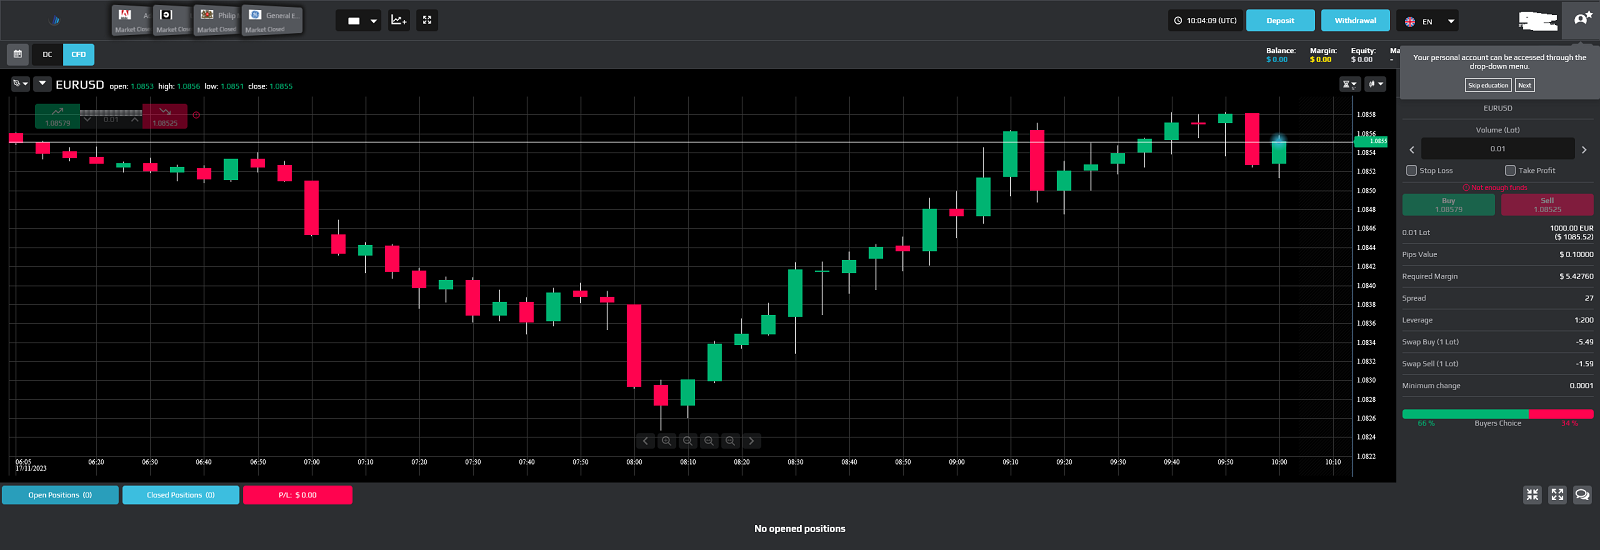Open the economic calendar icon
The width and height of the screenshot is (1600, 550).
point(17,54)
